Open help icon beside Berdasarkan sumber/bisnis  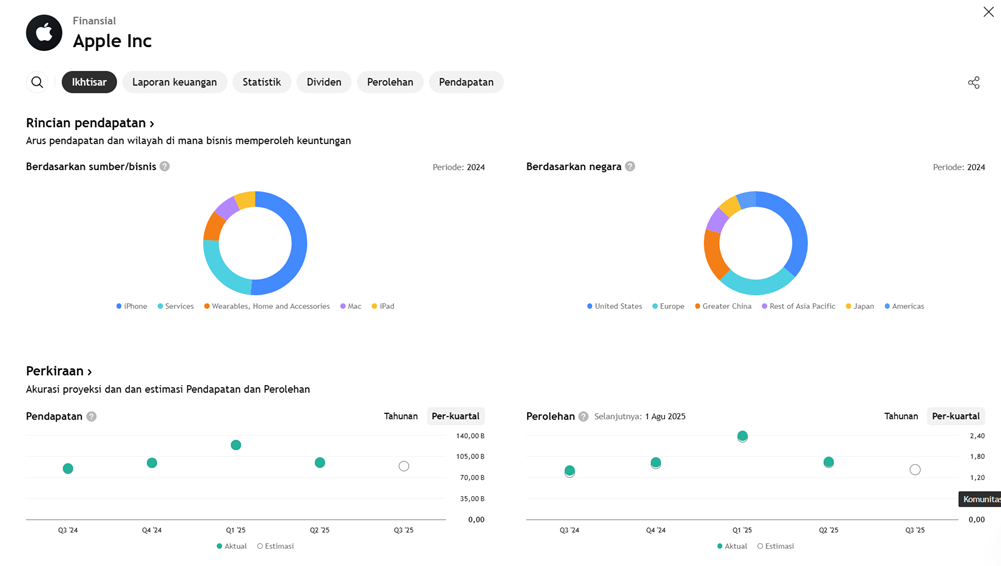tap(165, 167)
